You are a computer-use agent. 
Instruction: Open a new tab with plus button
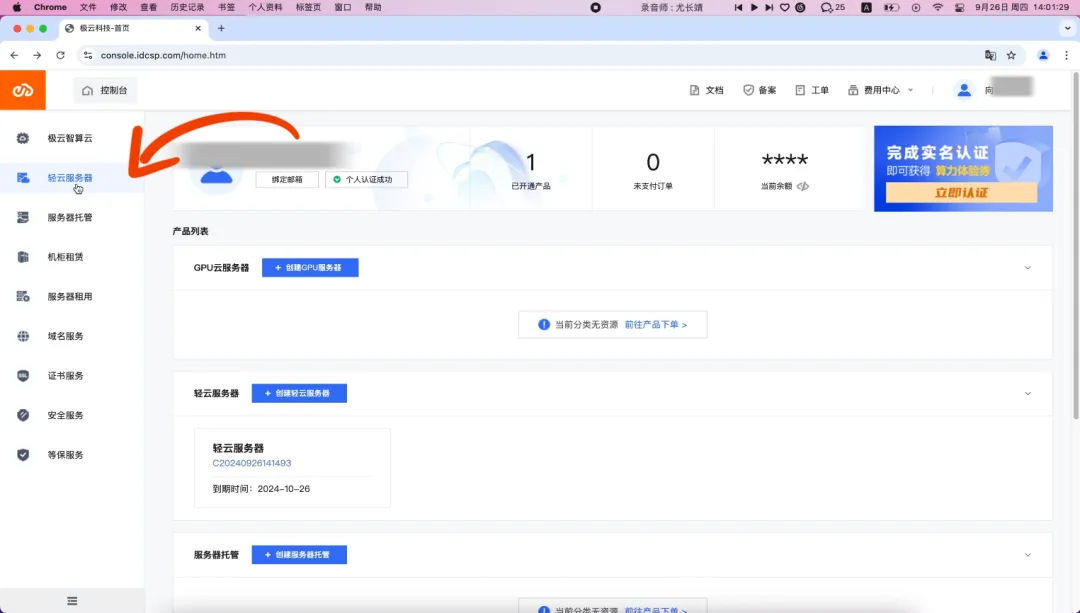pyautogui.click(x=221, y=28)
